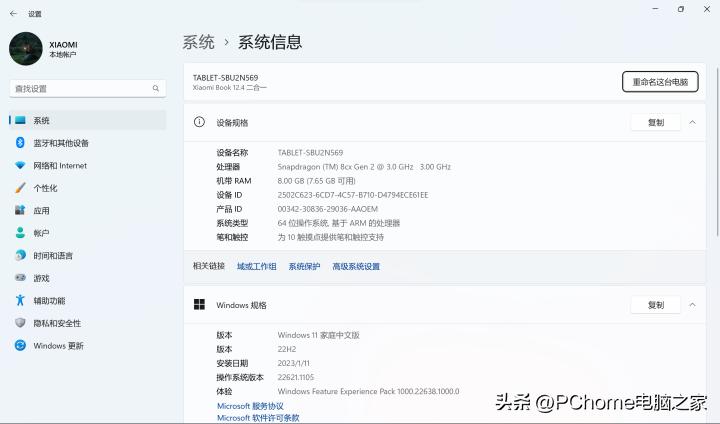The height and width of the screenshot is (424, 720).
Task: Click the 重命名这台电脑 button
Action: tap(660, 82)
